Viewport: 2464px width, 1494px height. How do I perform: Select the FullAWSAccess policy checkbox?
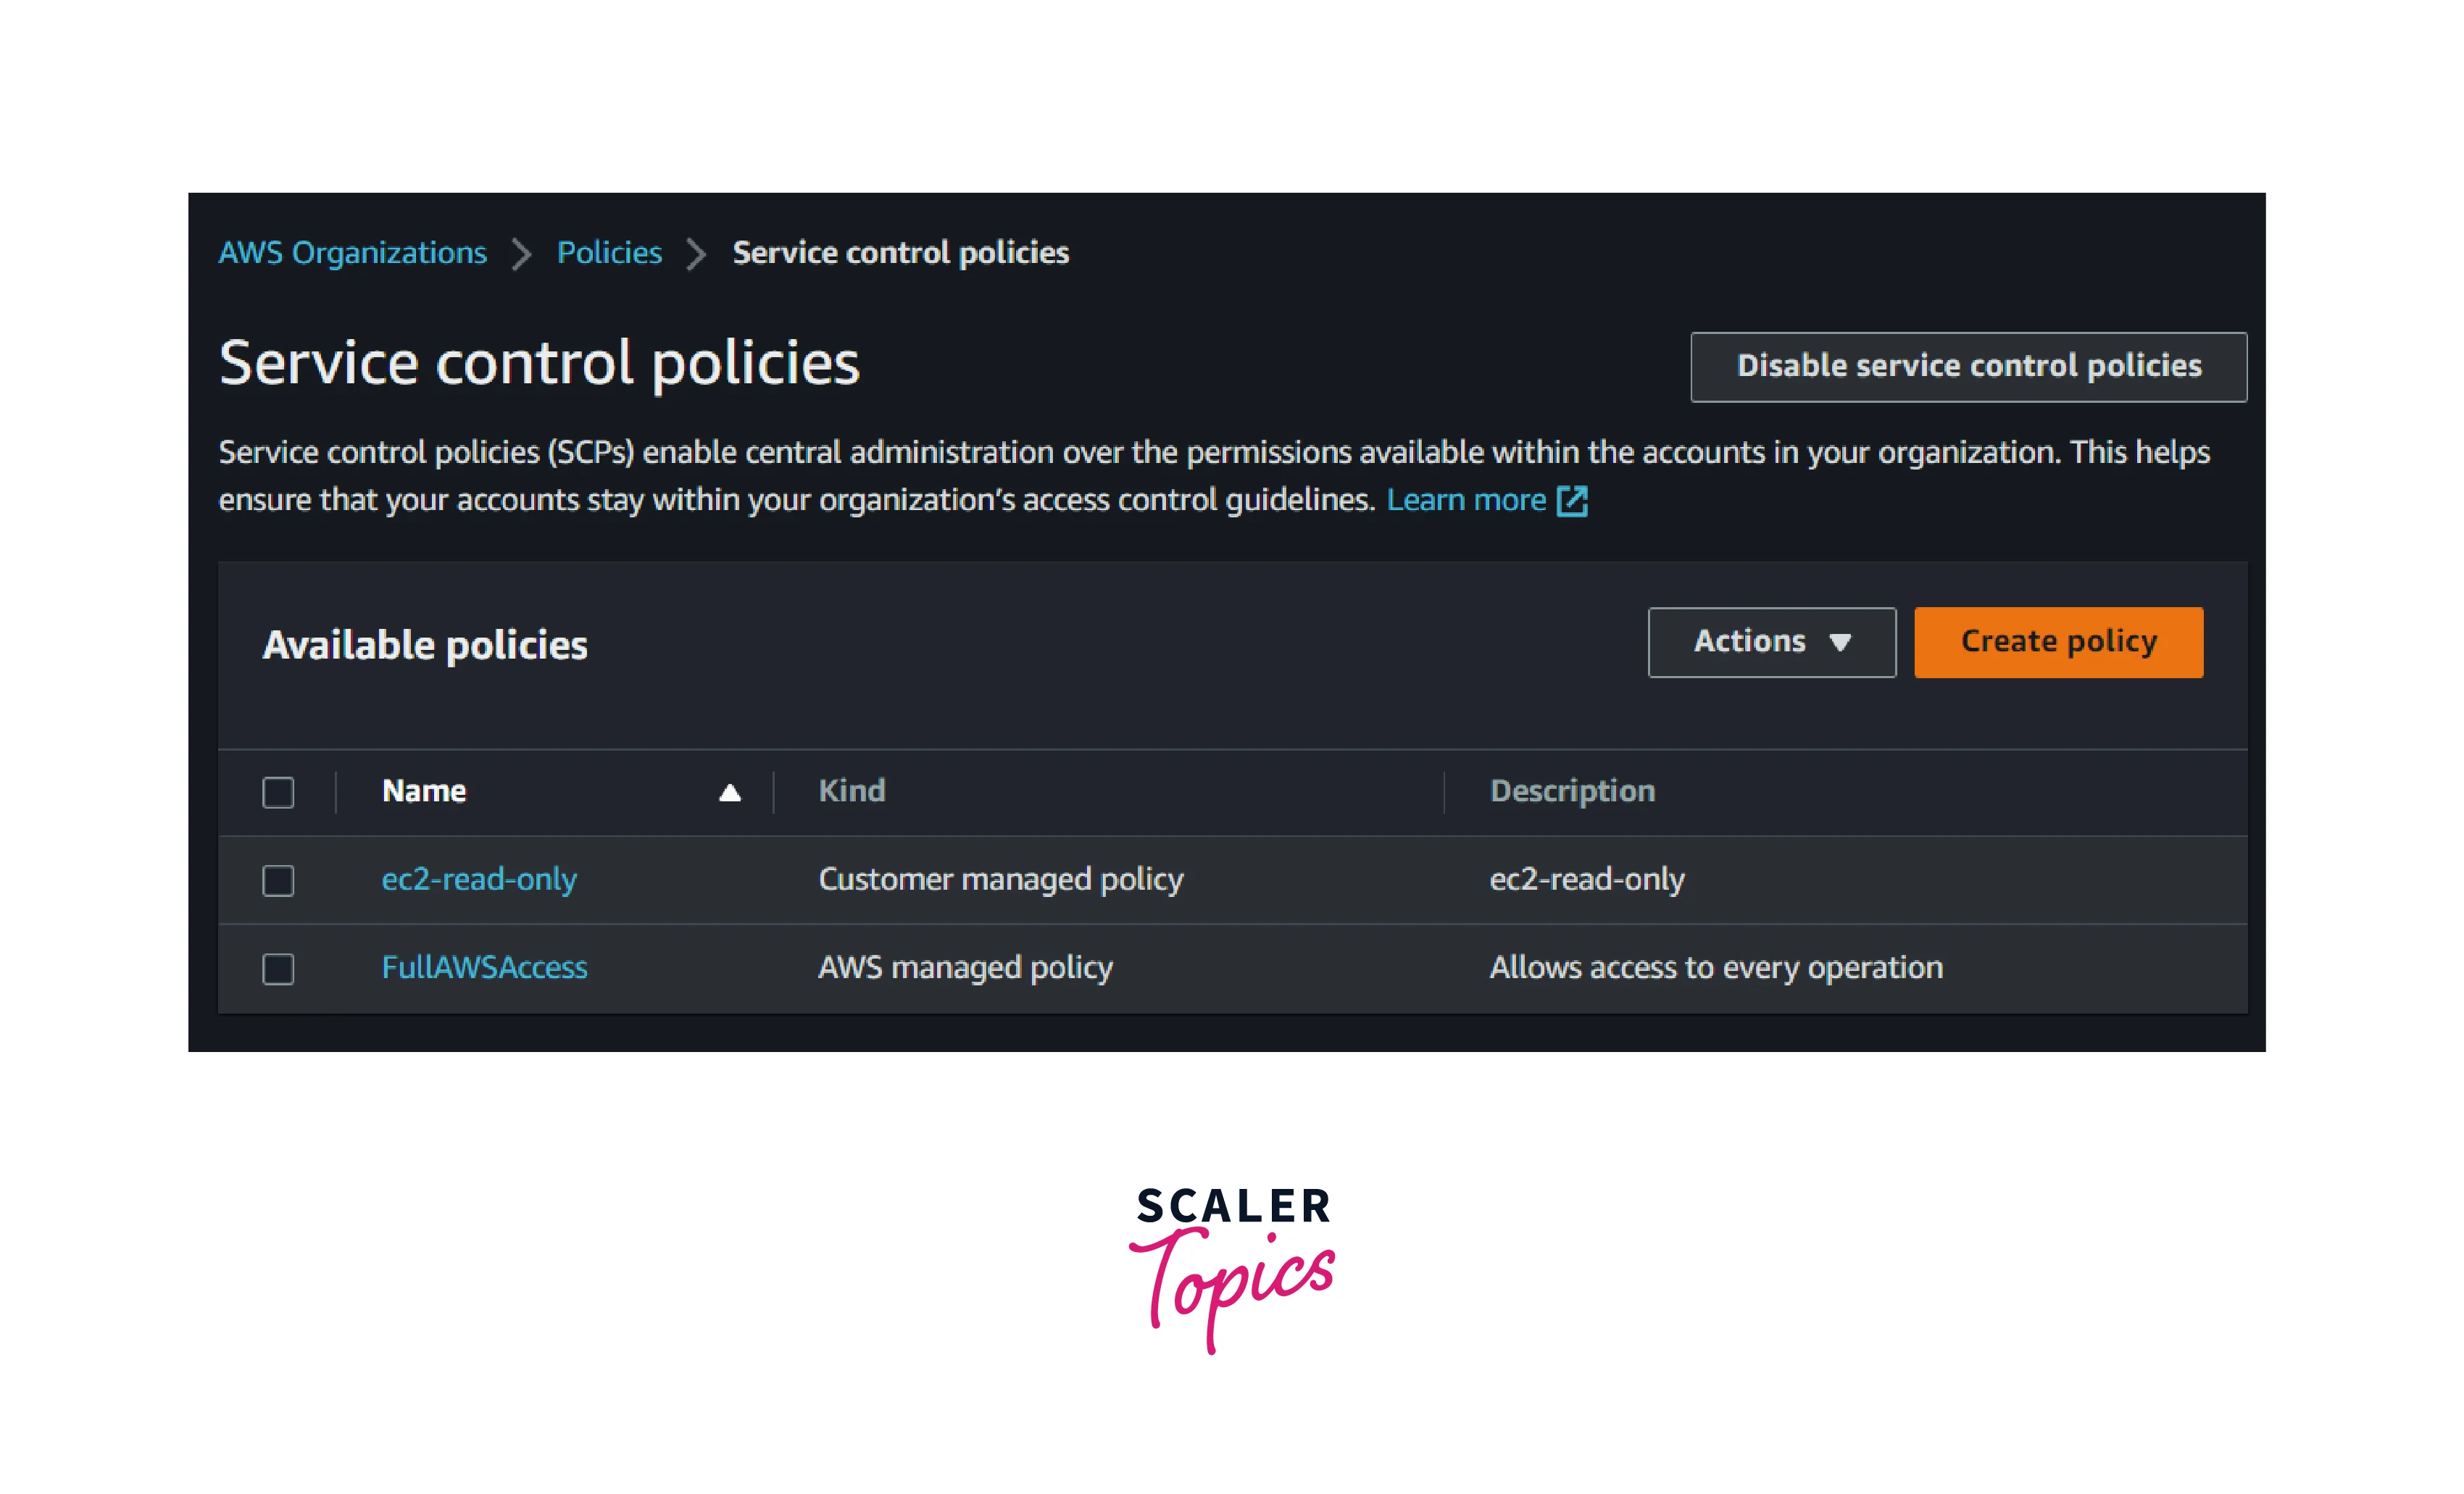(278, 969)
